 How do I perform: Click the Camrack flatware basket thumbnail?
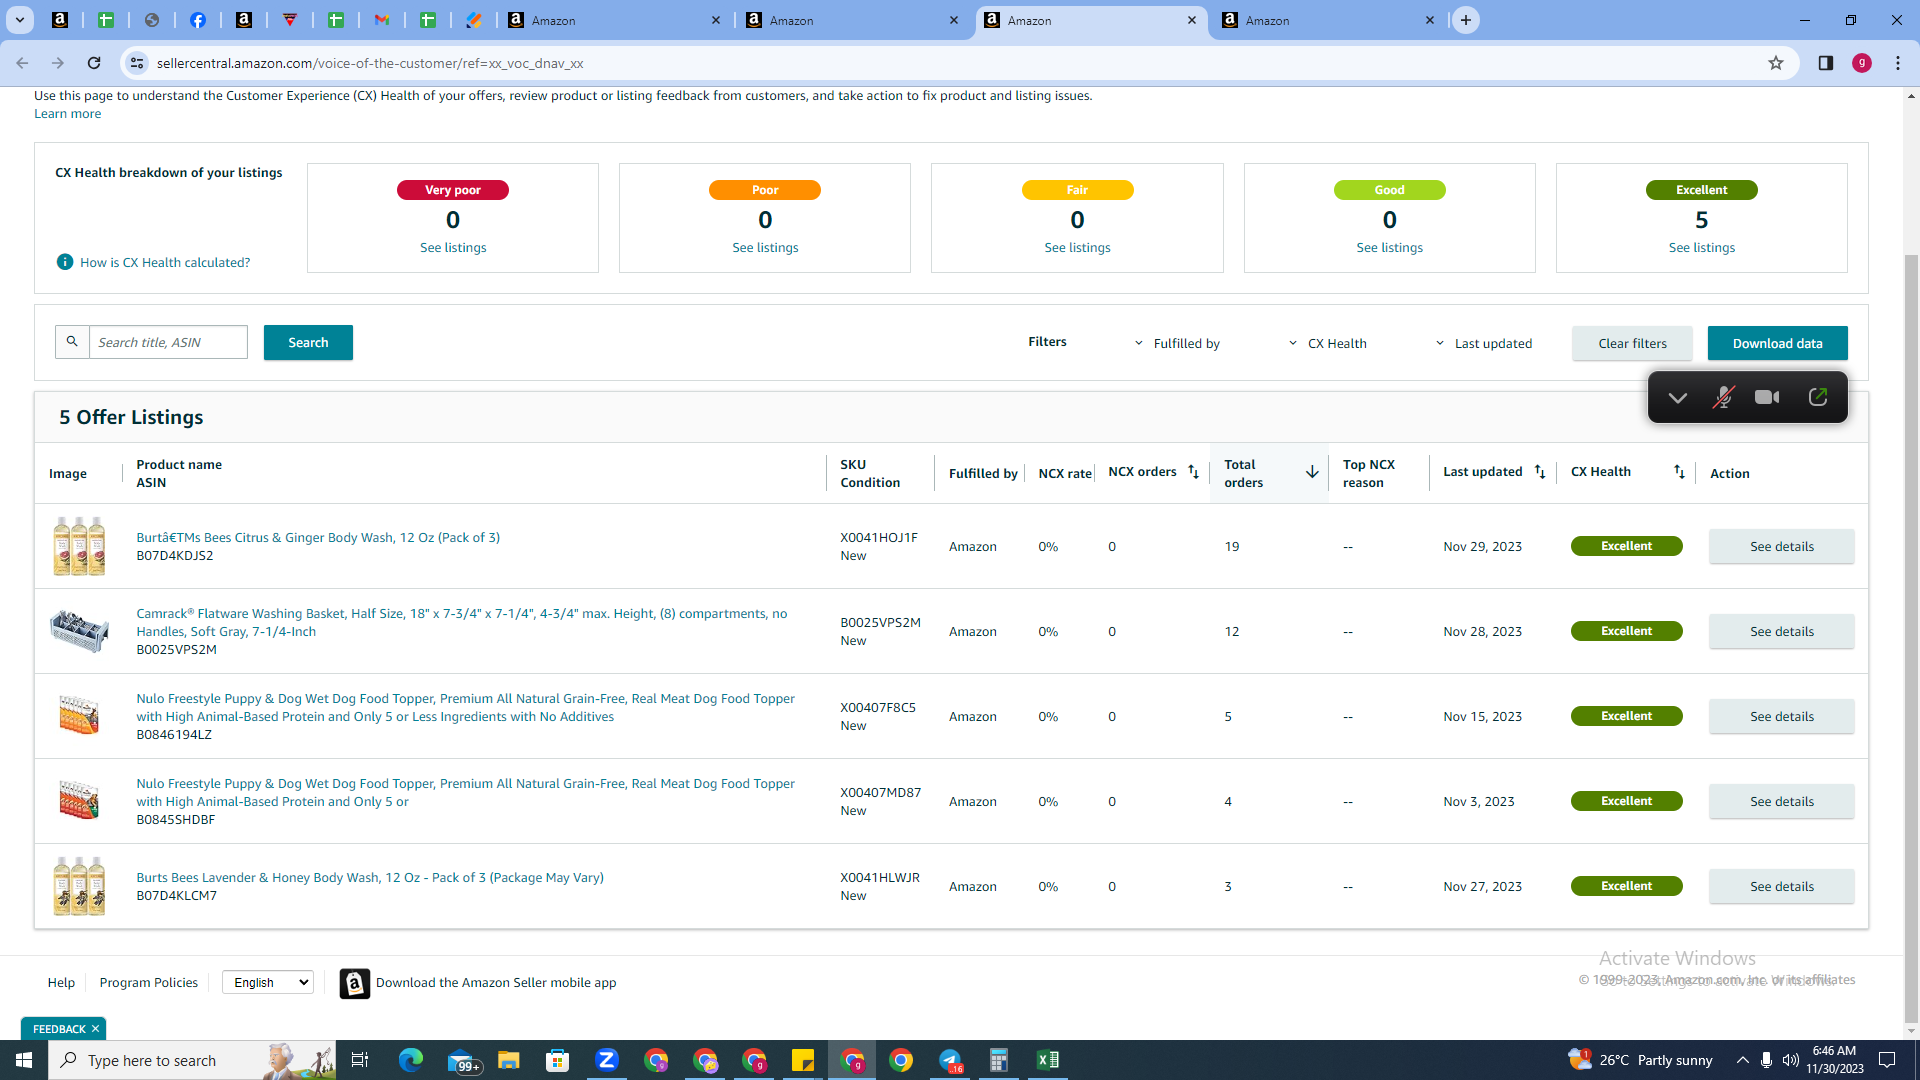click(79, 631)
